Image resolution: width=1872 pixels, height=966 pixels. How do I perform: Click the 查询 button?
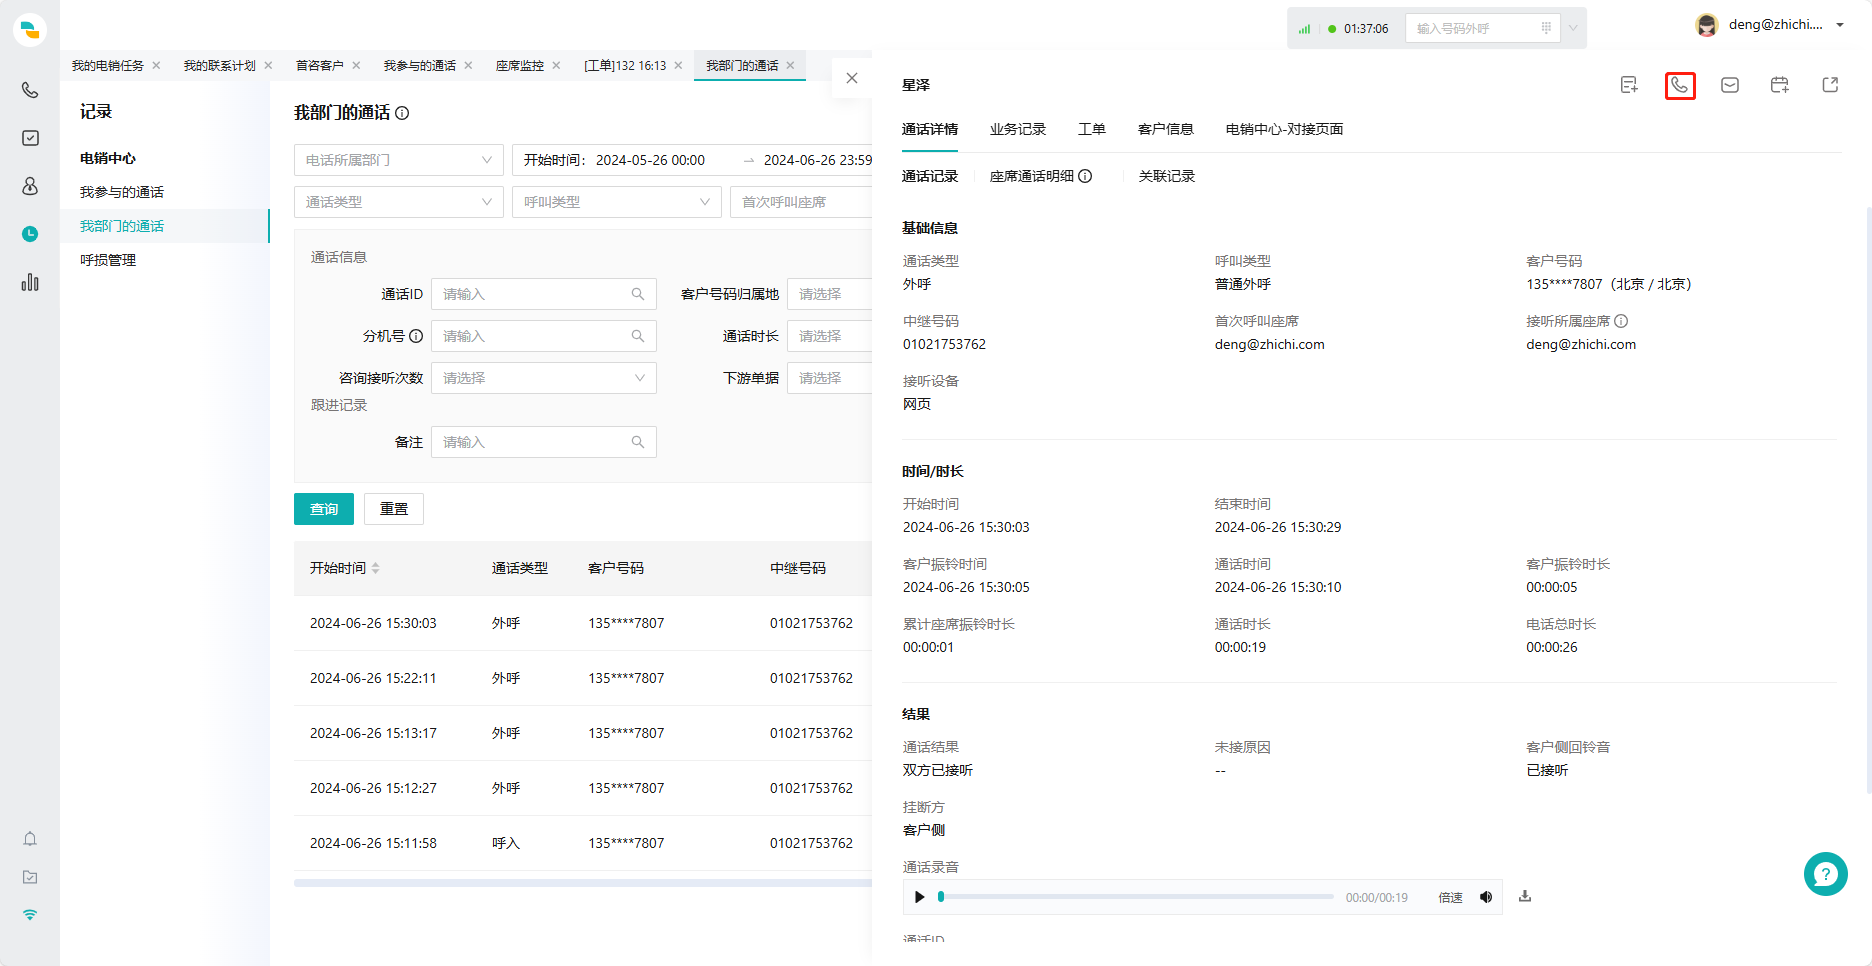324,509
